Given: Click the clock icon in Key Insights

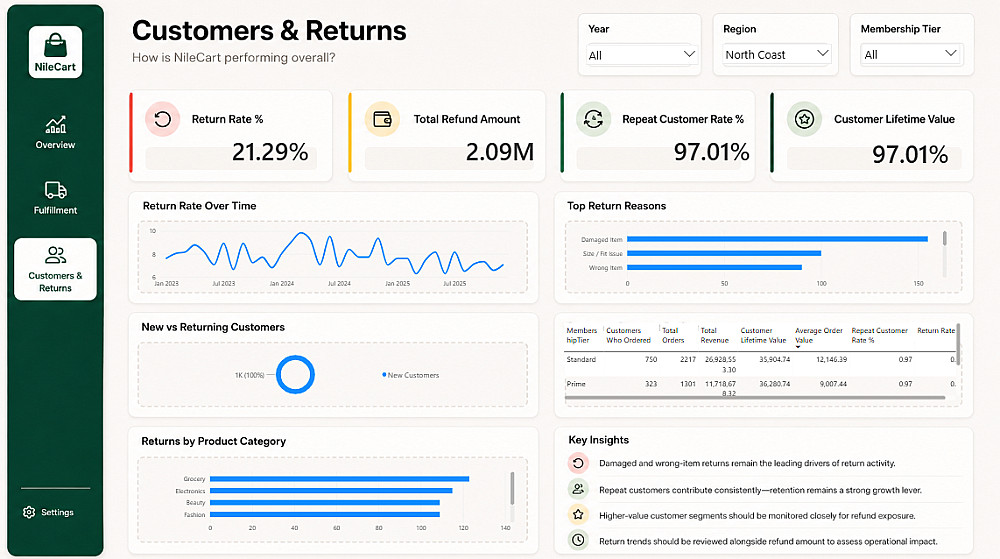Looking at the screenshot, I should point(578,540).
